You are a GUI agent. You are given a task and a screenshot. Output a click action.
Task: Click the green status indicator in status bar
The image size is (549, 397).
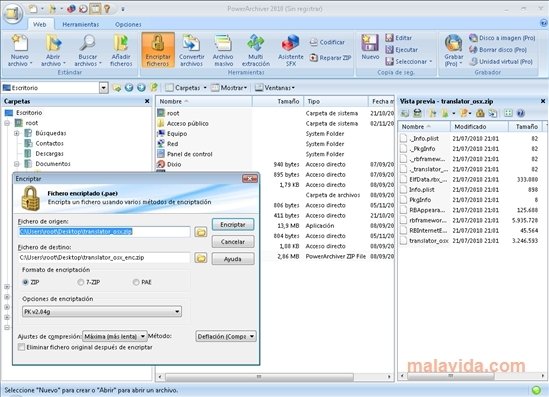click(536, 390)
